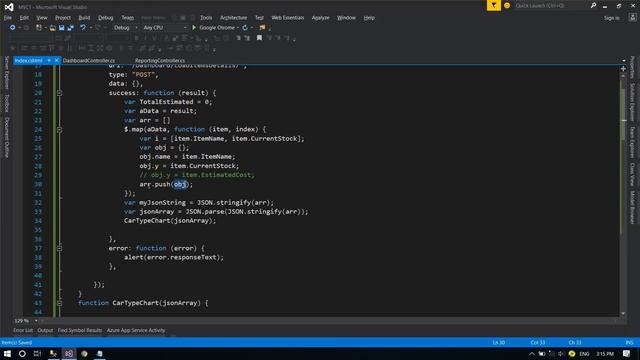The height and width of the screenshot is (360, 640).
Task: Open the Edit menu
Action: point(24,18)
